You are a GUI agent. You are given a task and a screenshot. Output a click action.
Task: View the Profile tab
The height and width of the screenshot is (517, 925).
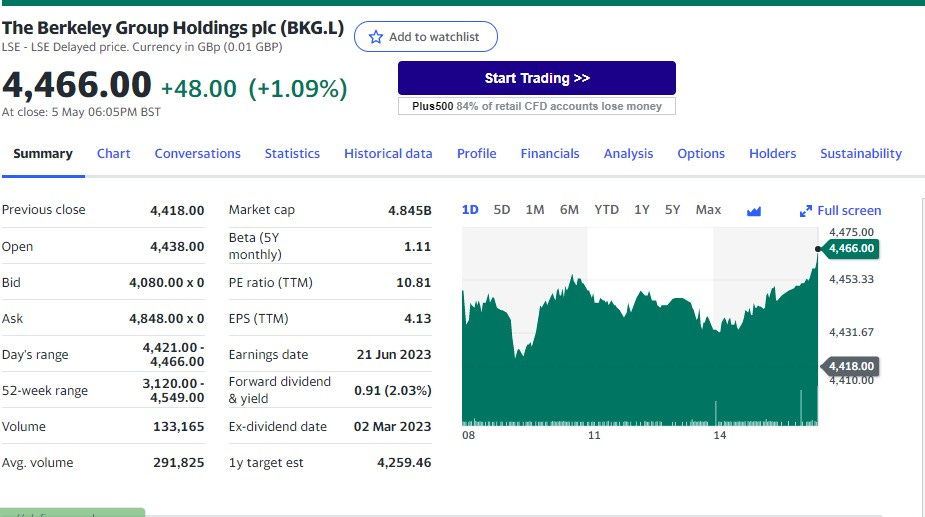click(x=477, y=153)
